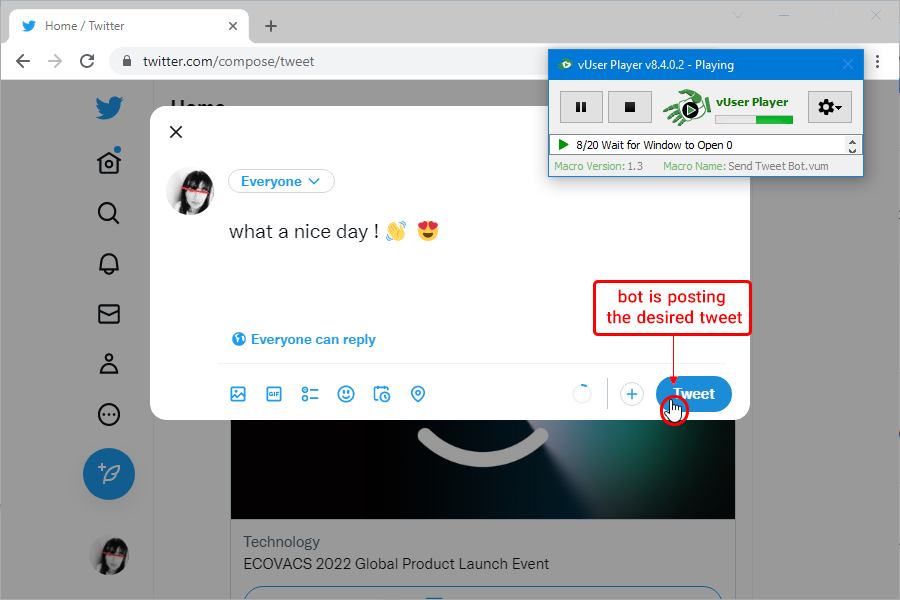Add a poll using the poll icon
Screen dimensions: 900x600
coord(310,394)
